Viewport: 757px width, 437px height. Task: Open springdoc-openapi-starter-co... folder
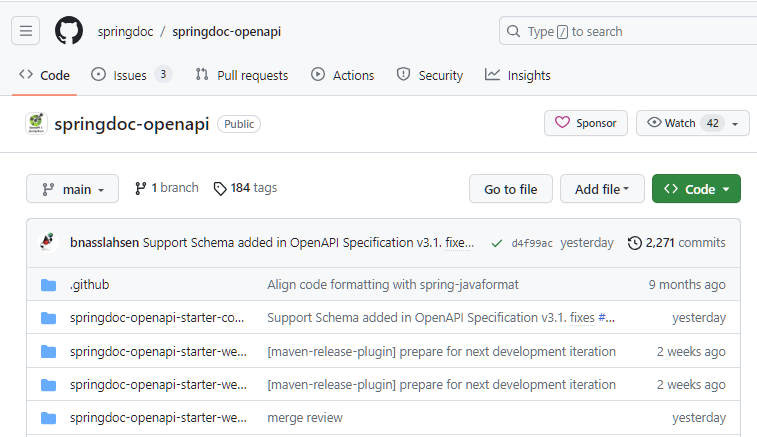coord(157,318)
